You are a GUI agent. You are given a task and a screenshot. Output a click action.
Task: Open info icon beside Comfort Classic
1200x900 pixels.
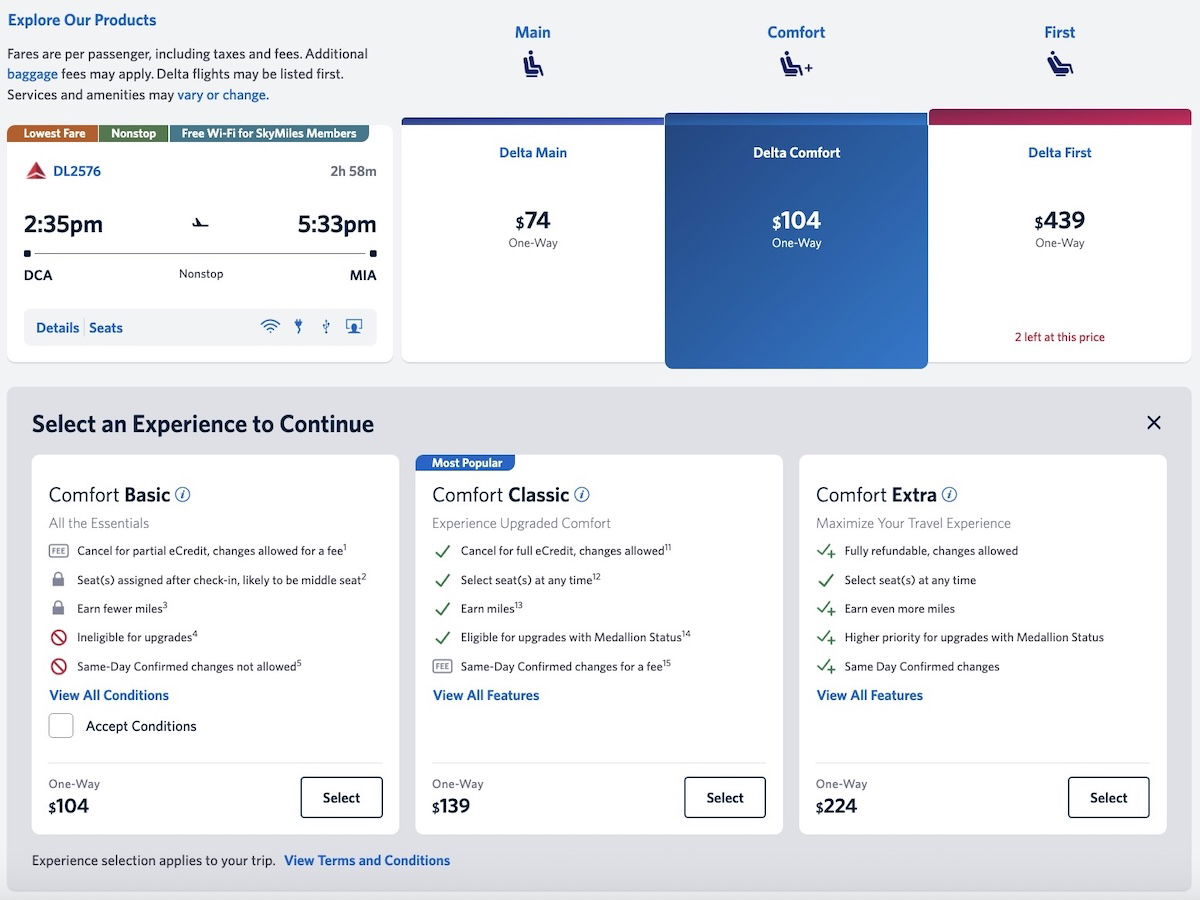(582, 495)
